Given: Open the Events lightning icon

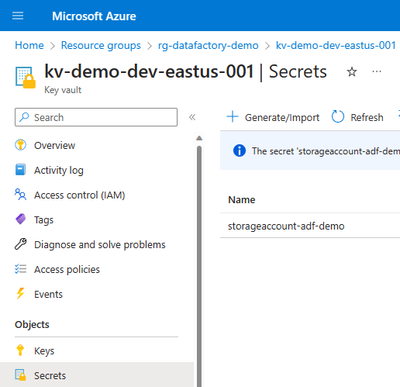Looking at the screenshot, I should (x=20, y=294).
